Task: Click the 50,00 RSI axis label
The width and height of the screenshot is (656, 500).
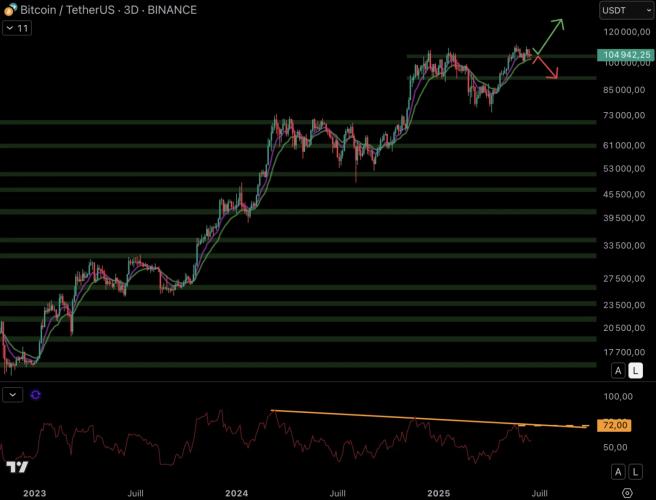Action: tap(615, 447)
